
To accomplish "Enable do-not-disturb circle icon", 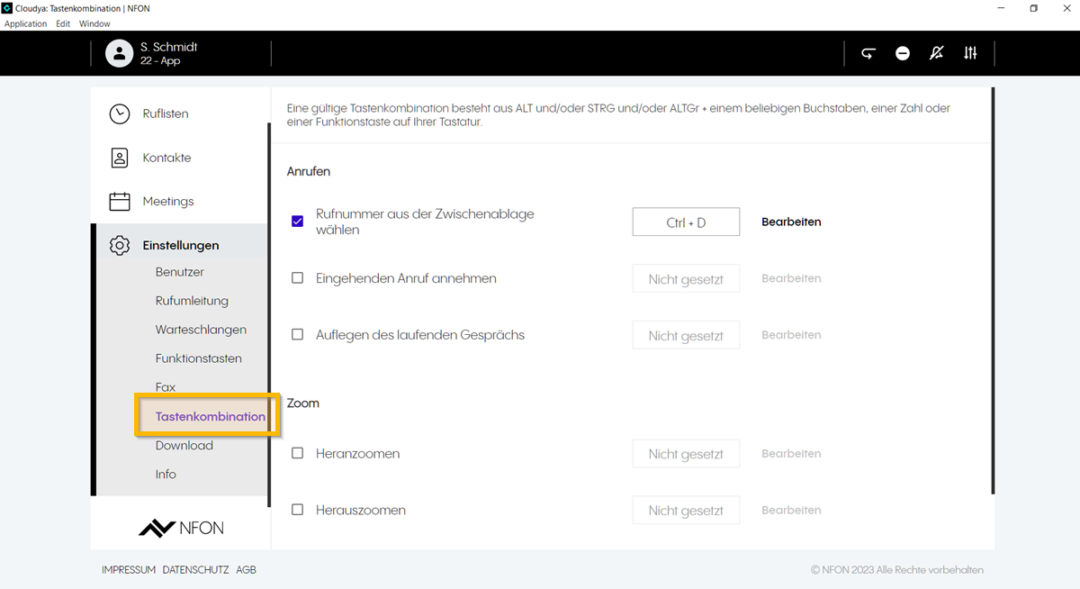I will [x=902, y=53].
